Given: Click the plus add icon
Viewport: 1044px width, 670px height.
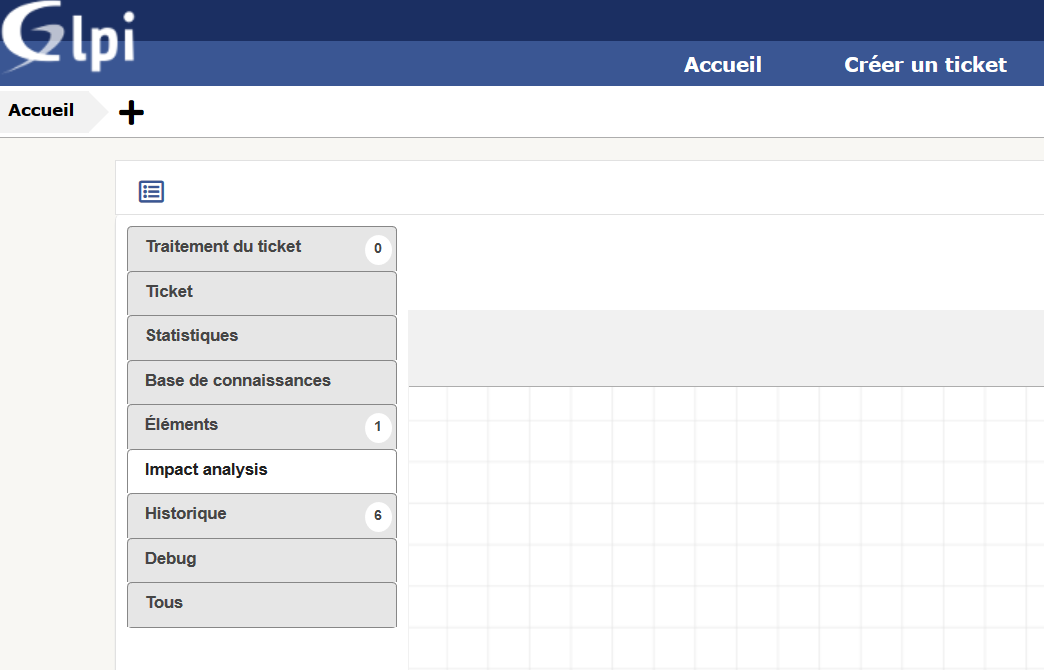Looking at the screenshot, I should point(131,112).
